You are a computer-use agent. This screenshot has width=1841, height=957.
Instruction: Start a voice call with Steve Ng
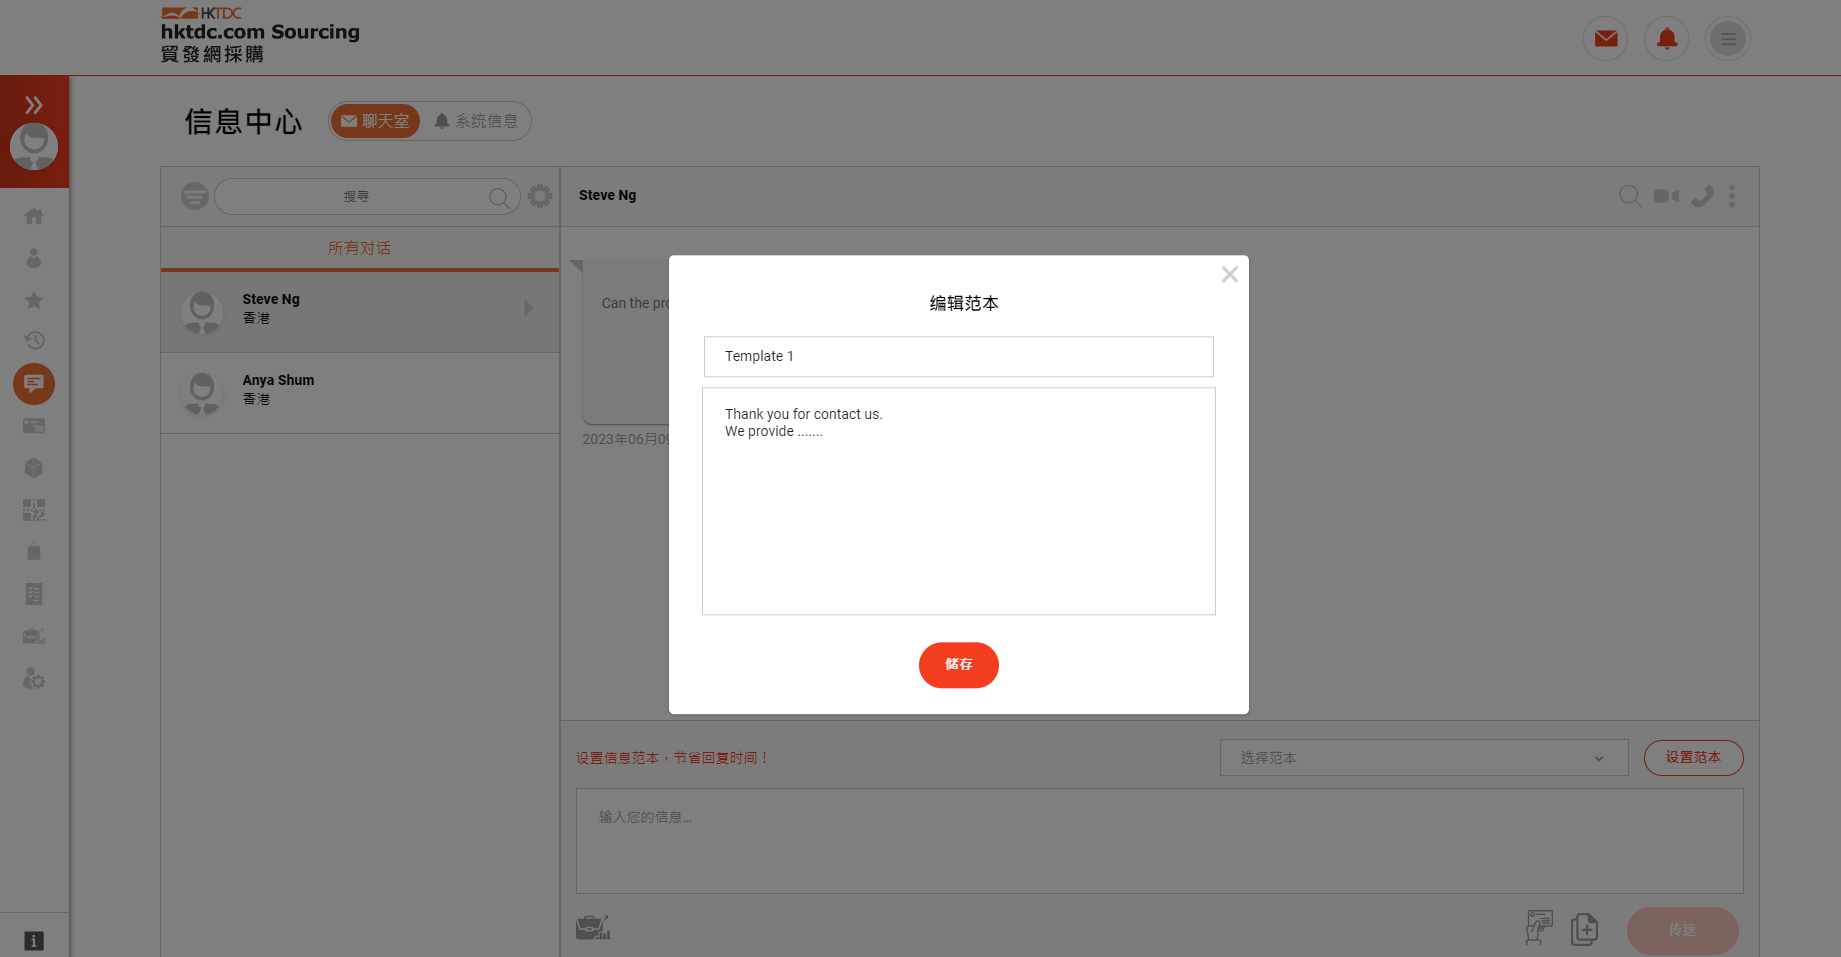point(1702,196)
